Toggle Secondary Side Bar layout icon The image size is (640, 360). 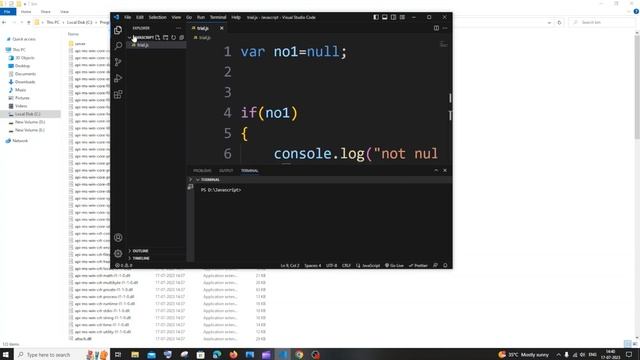coord(393,17)
